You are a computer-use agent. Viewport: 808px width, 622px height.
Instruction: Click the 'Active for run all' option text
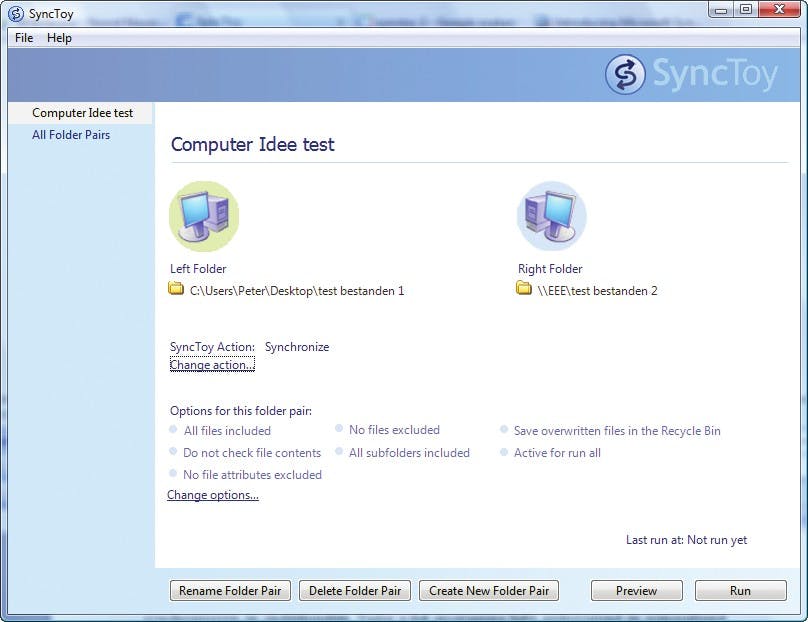pyautogui.click(x=557, y=453)
